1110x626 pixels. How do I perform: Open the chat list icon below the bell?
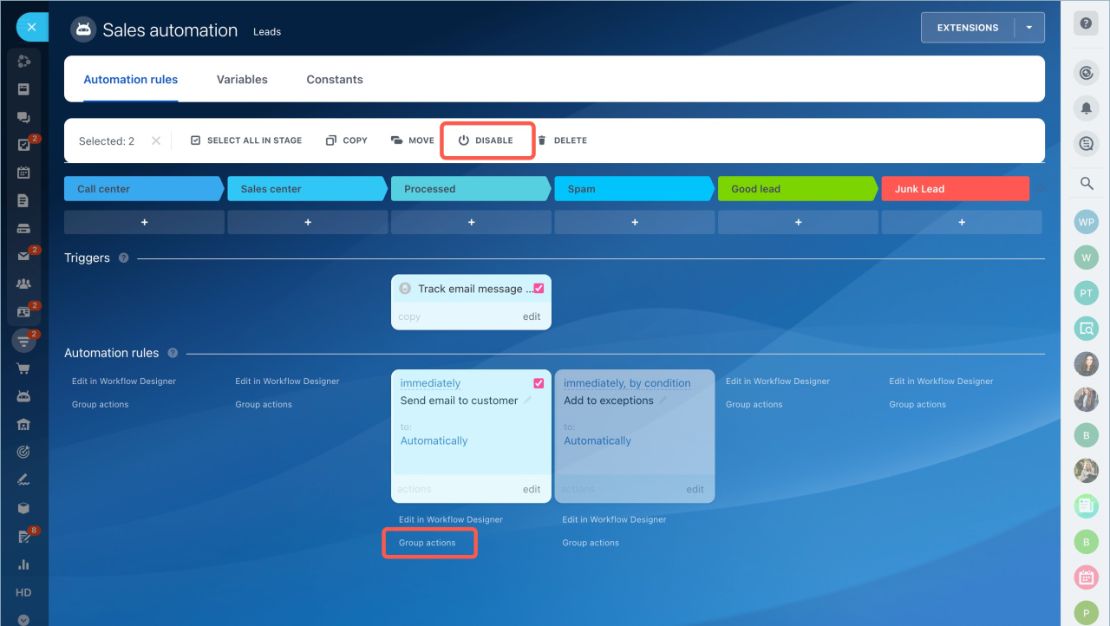click(1086, 144)
